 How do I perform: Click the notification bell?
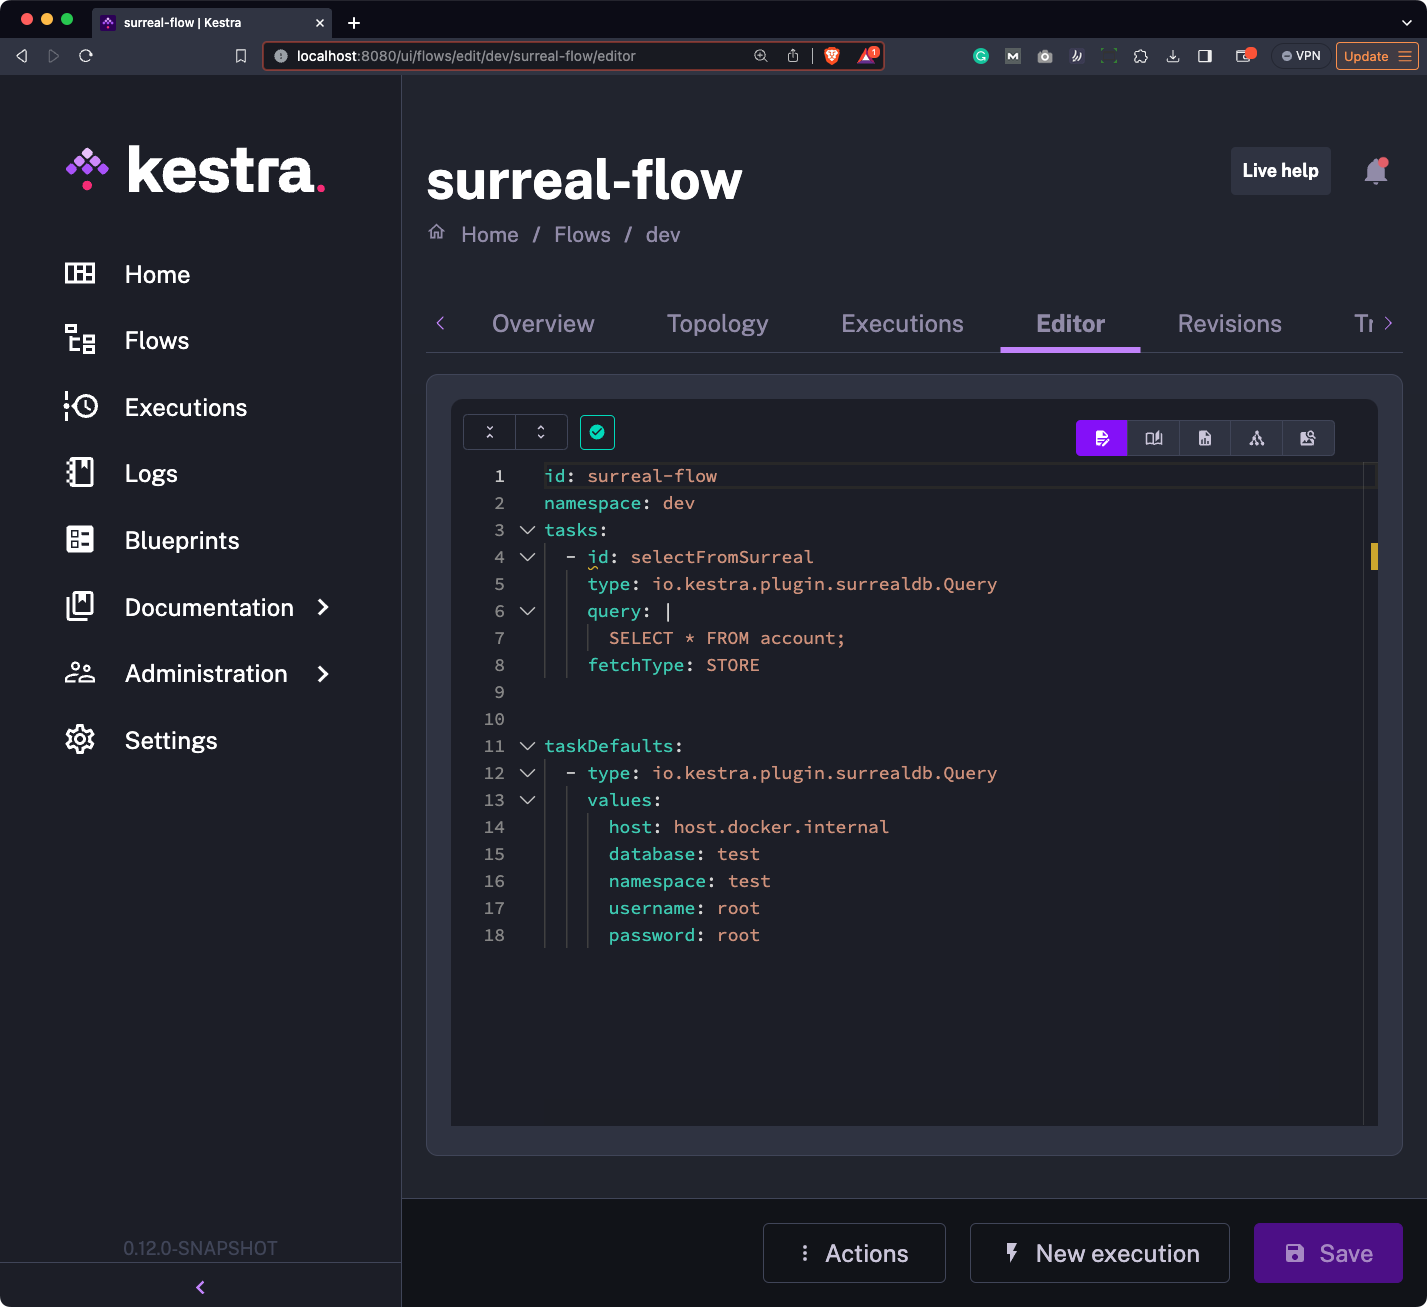[x=1375, y=171]
